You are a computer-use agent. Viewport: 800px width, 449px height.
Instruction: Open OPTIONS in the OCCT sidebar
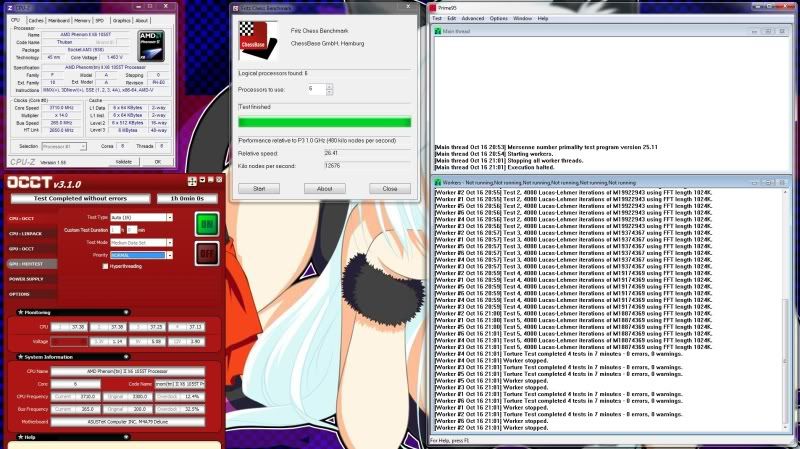(x=31, y=294)
